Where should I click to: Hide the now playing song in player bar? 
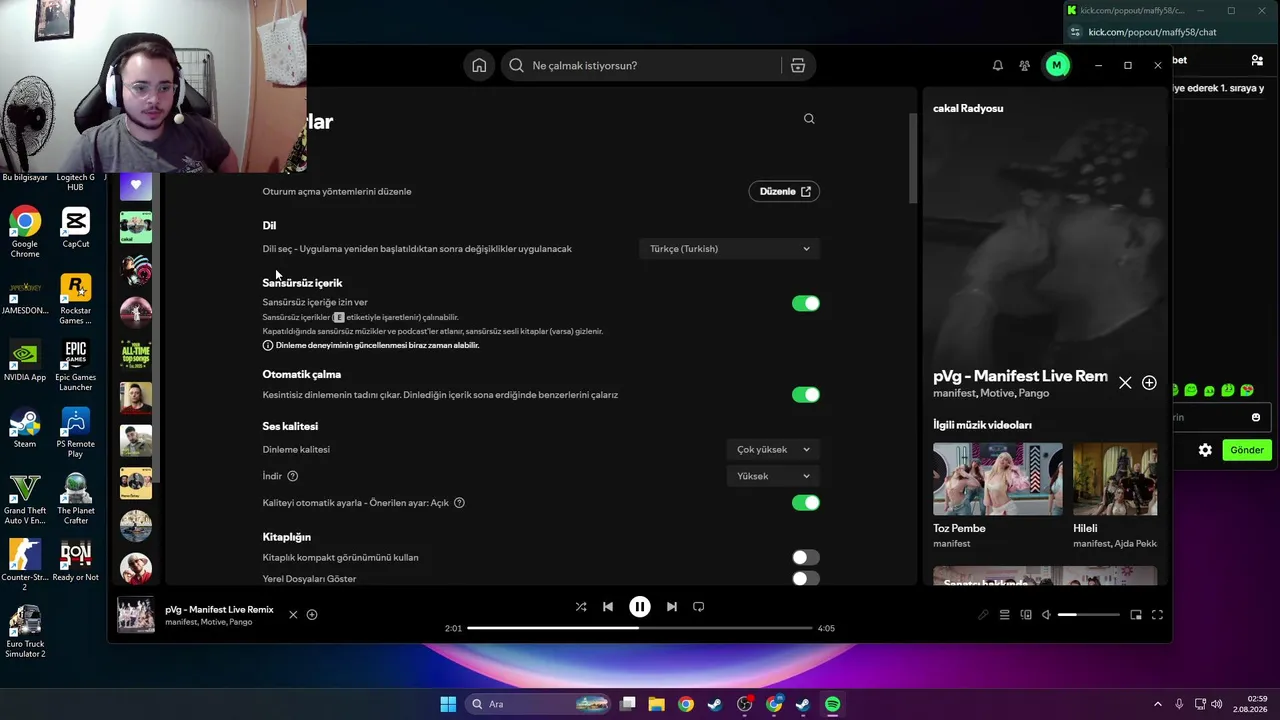tap(293, 615)
